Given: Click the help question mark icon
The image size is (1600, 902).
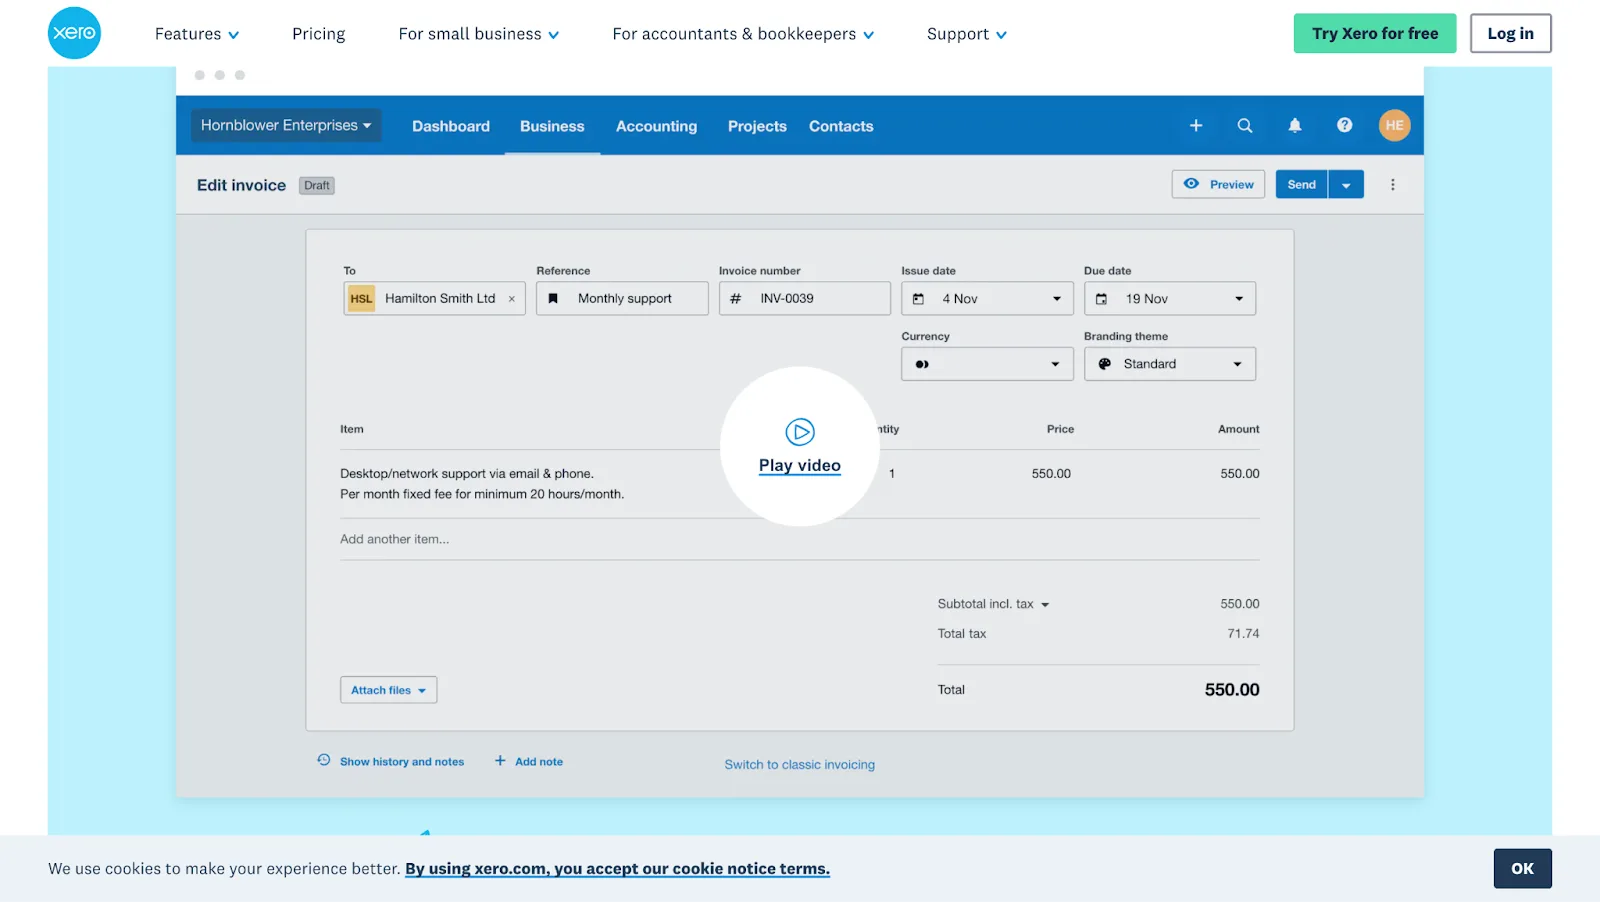Looking at the screenshot, I should (1345, 125).
